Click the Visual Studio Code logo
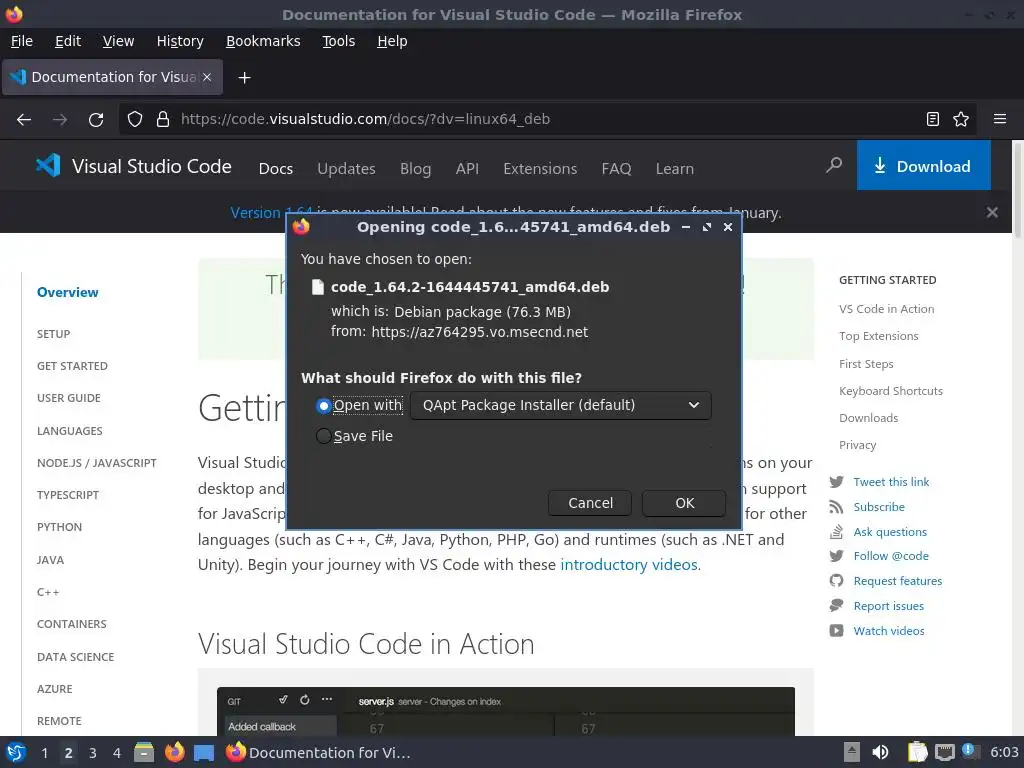 click(x=134, y=166)
